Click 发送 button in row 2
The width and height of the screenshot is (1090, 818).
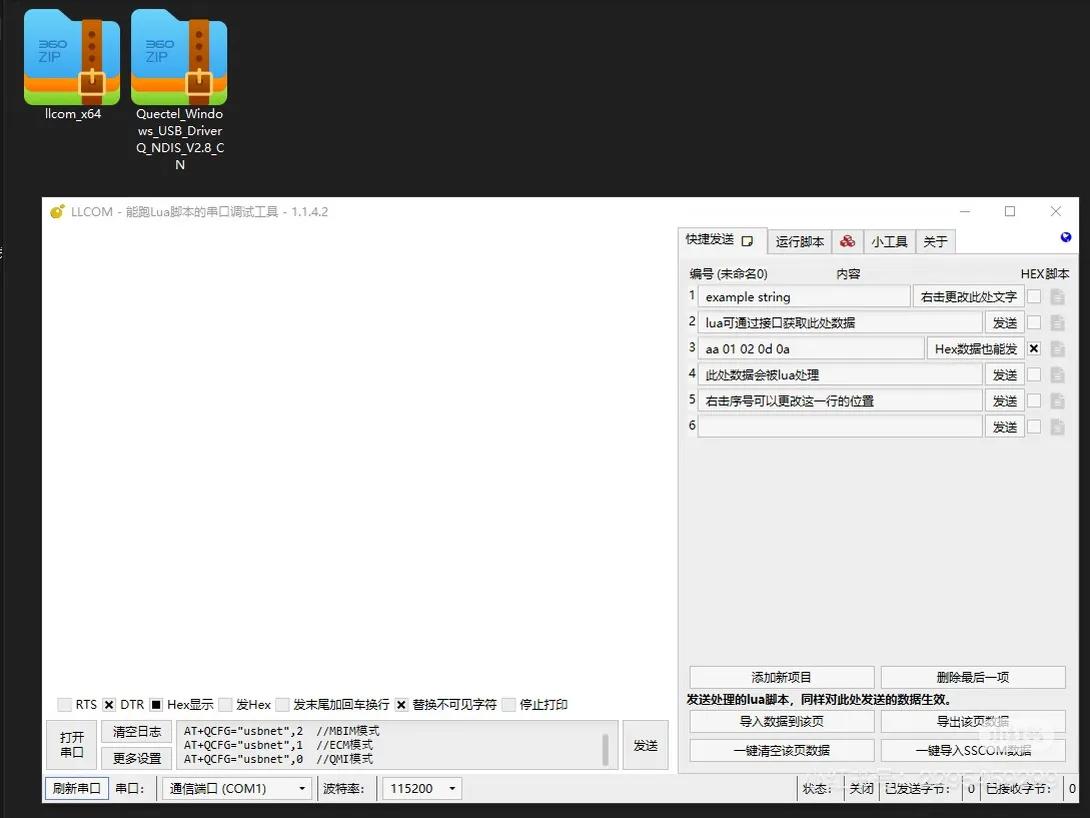[1004, 322]
